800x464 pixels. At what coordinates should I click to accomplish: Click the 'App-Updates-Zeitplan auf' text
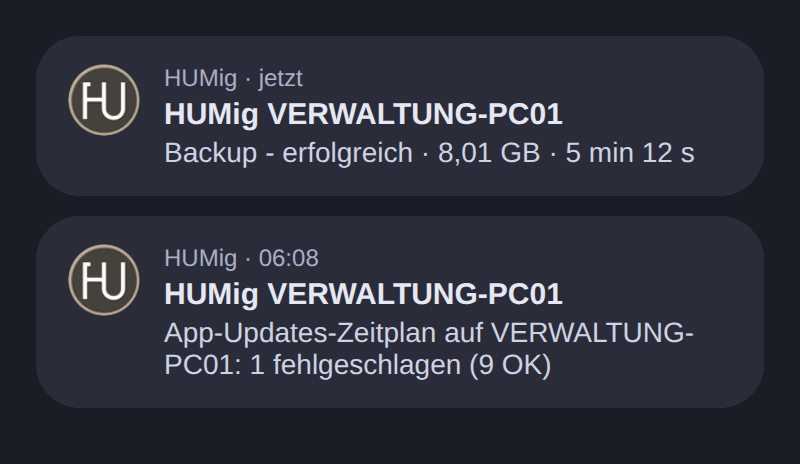(x=323, y=333)
